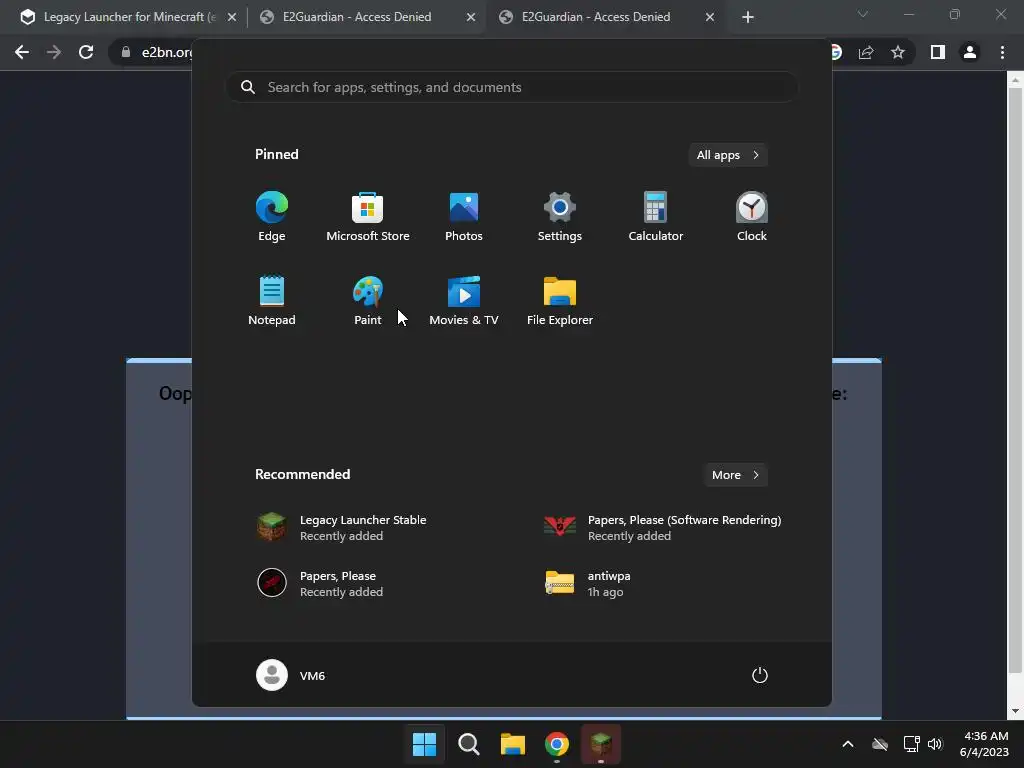Click the forward arrow in Chrome
1024x768 pixels.
click(54, 52)
